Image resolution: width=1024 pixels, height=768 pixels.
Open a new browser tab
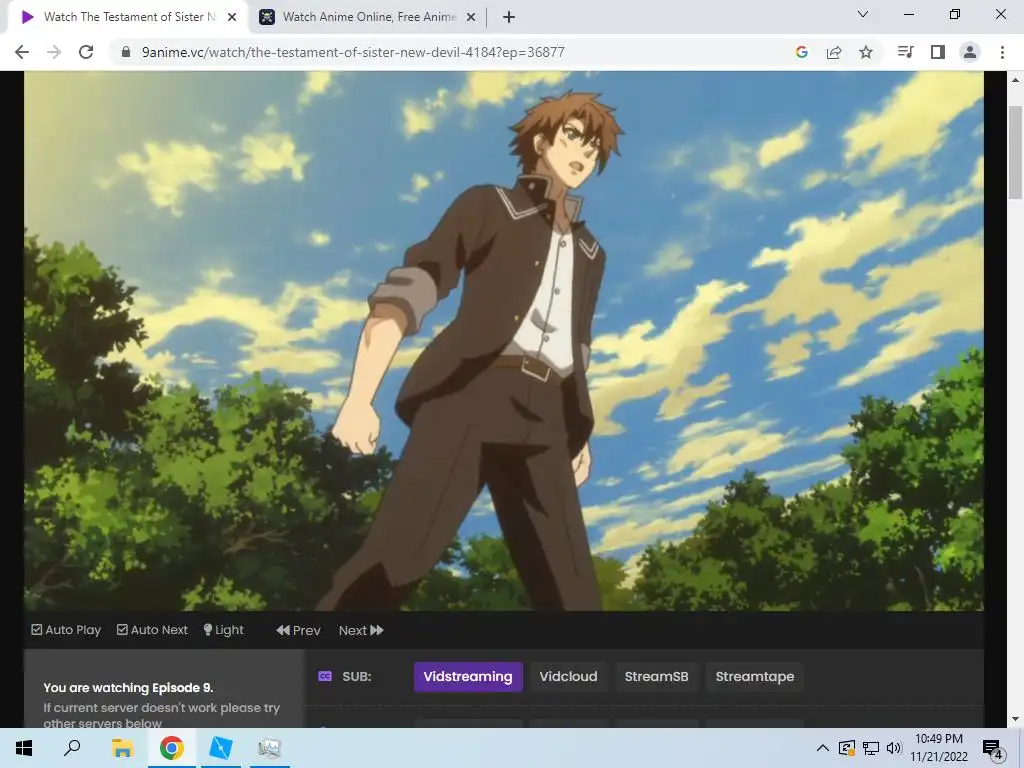509,17
